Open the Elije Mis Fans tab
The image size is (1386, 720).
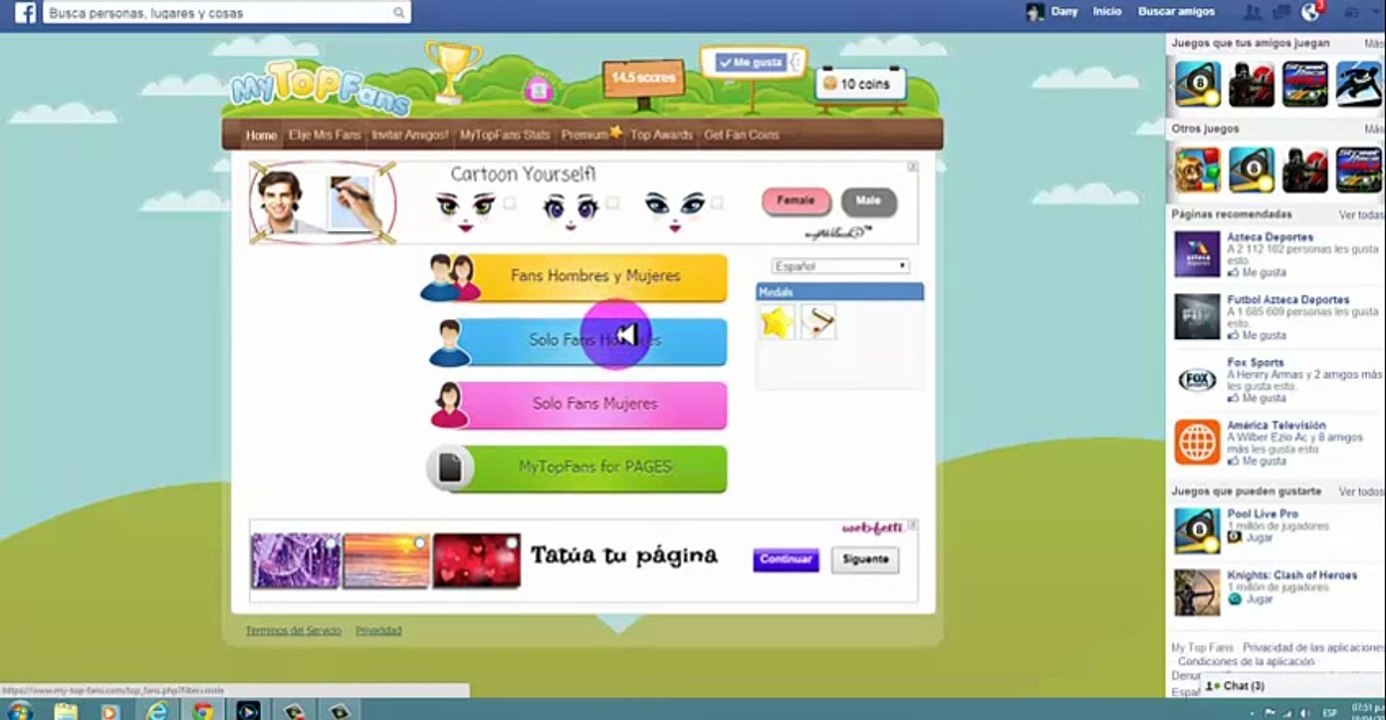(x=325, y=135)
